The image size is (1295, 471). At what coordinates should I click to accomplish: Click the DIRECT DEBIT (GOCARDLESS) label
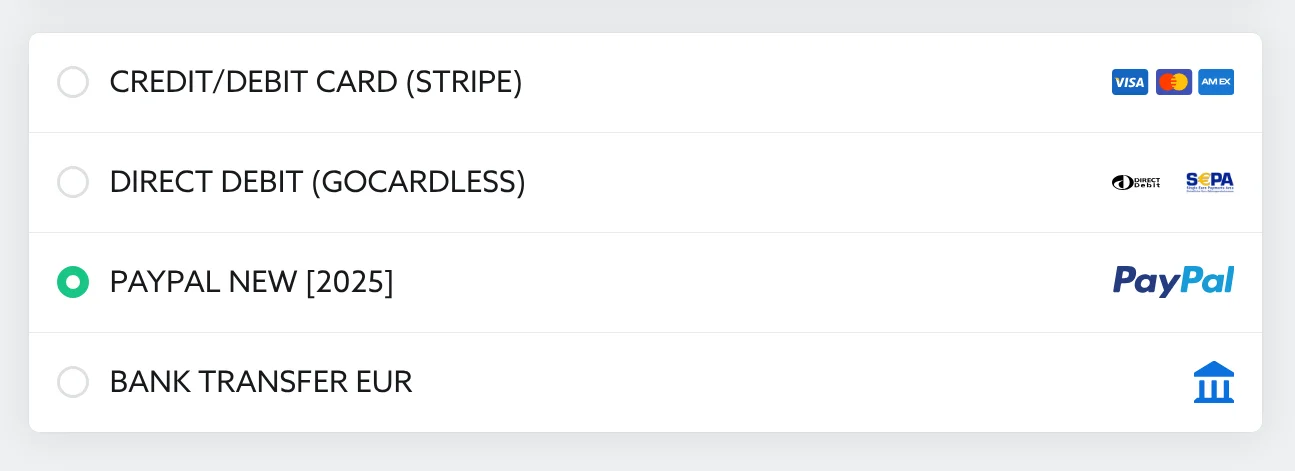[317, 182]
